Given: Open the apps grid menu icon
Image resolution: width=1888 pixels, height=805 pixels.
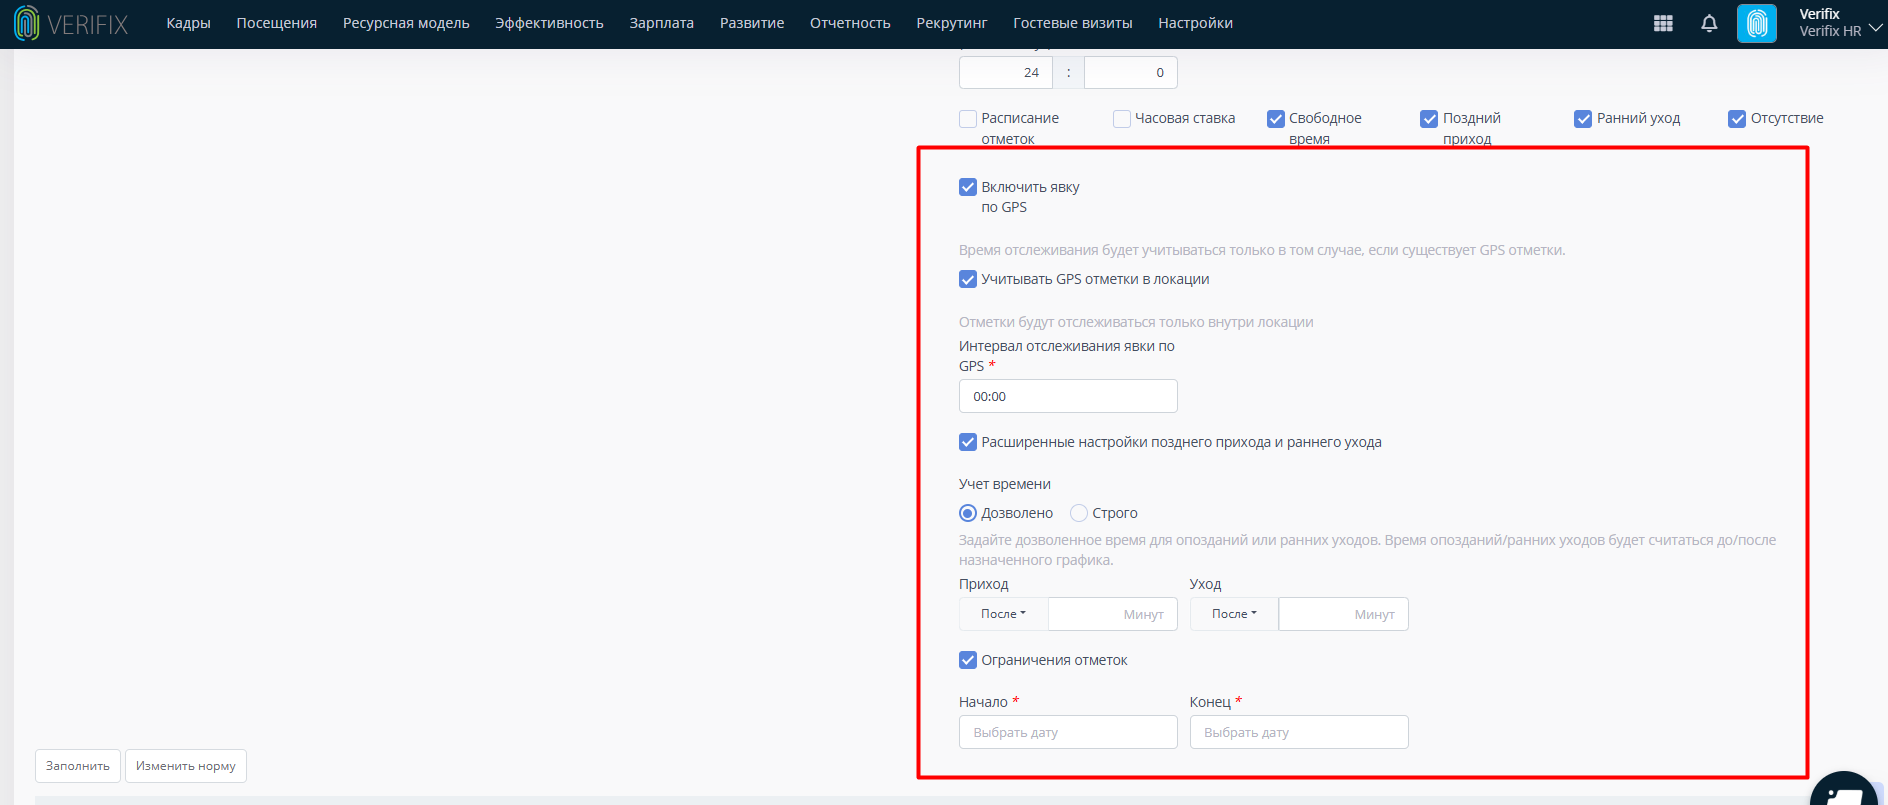Looking at the screenshot, I should pyautogui.click(x=1663, y=23).
